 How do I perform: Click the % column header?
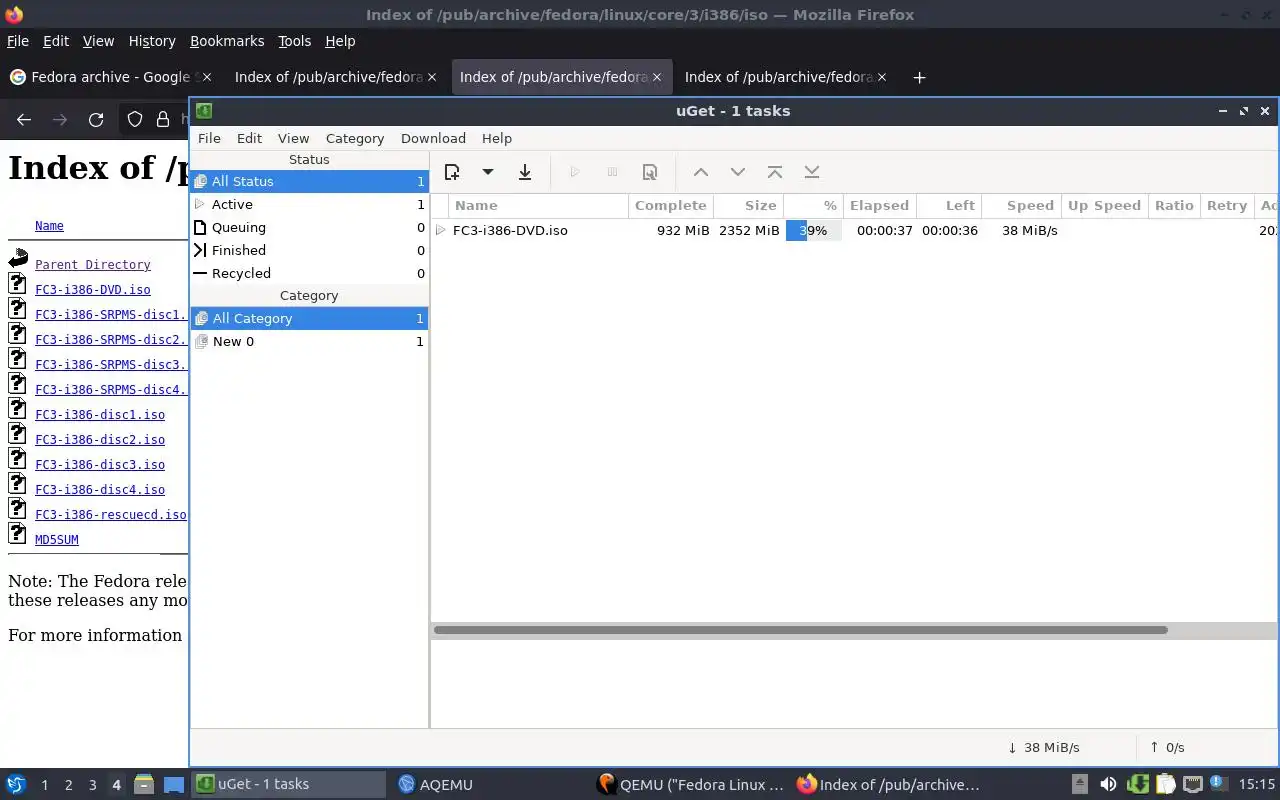813,205
